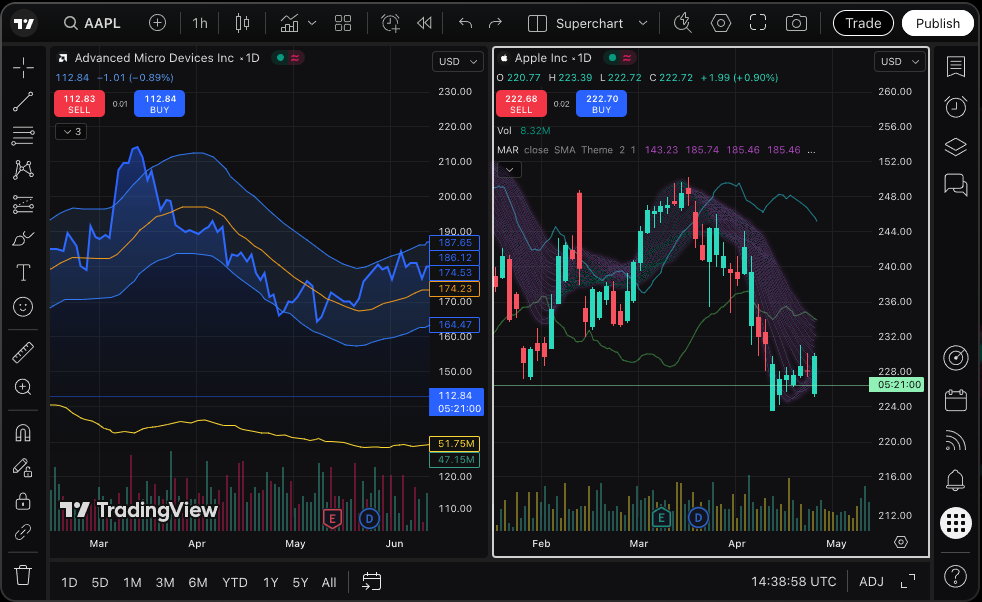Open the USD currency dropdown on AMD chart
The width and height of the screenshot is (982, 602).
pyautogui.click(x=458, y=61)
